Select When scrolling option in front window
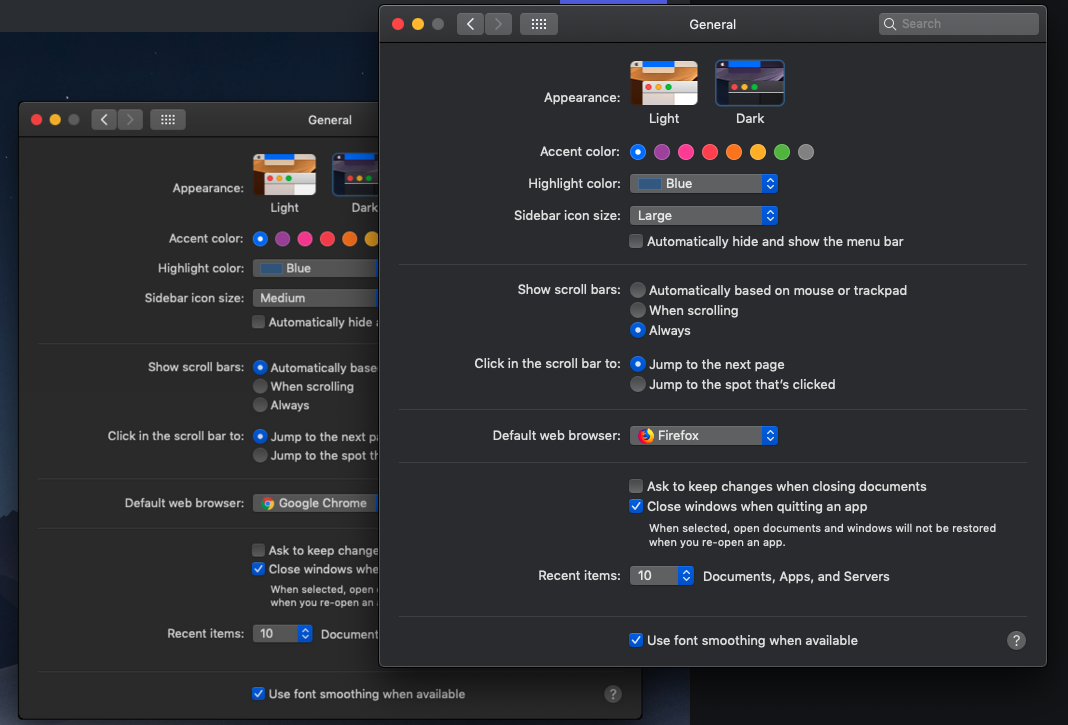The width and height of the screenshot is (1068, 725). click(x=638, y=310)
